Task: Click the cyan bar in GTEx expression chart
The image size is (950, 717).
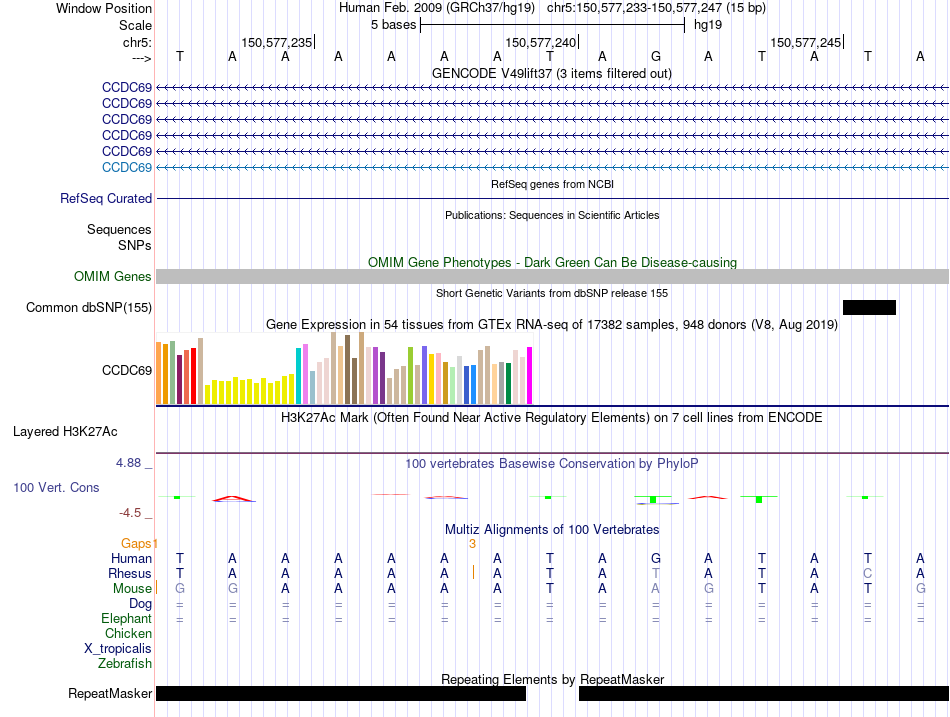Action: pyautogui.click(x=299, y=376)
